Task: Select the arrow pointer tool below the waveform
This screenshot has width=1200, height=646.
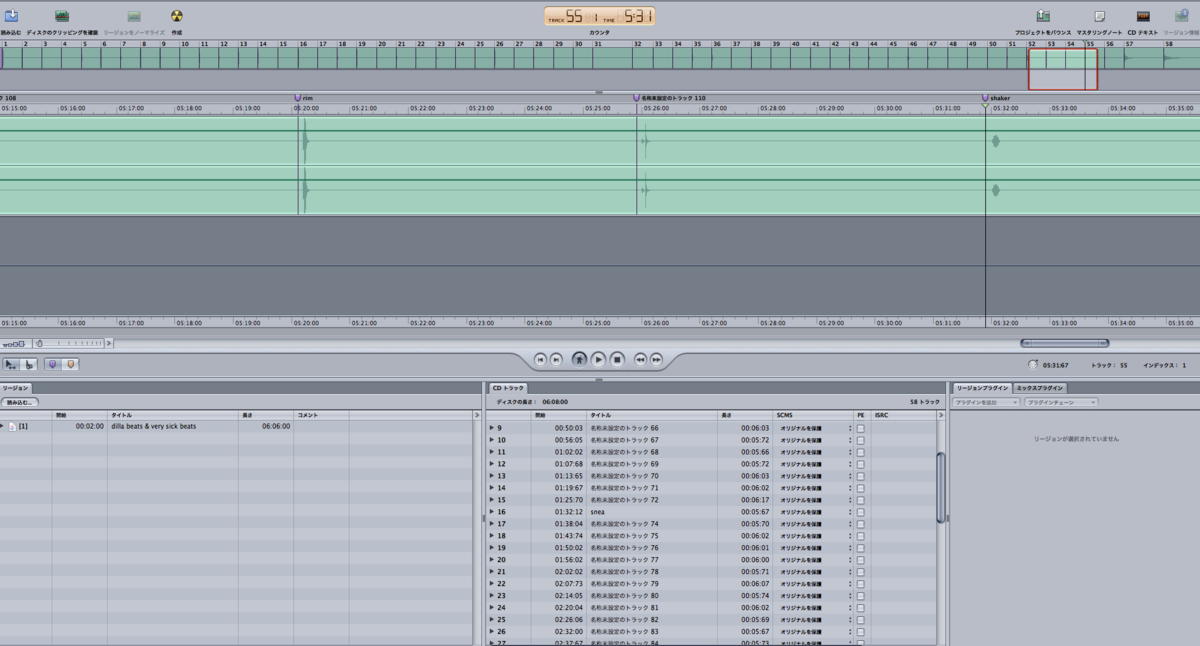Action: coord(12,364)
